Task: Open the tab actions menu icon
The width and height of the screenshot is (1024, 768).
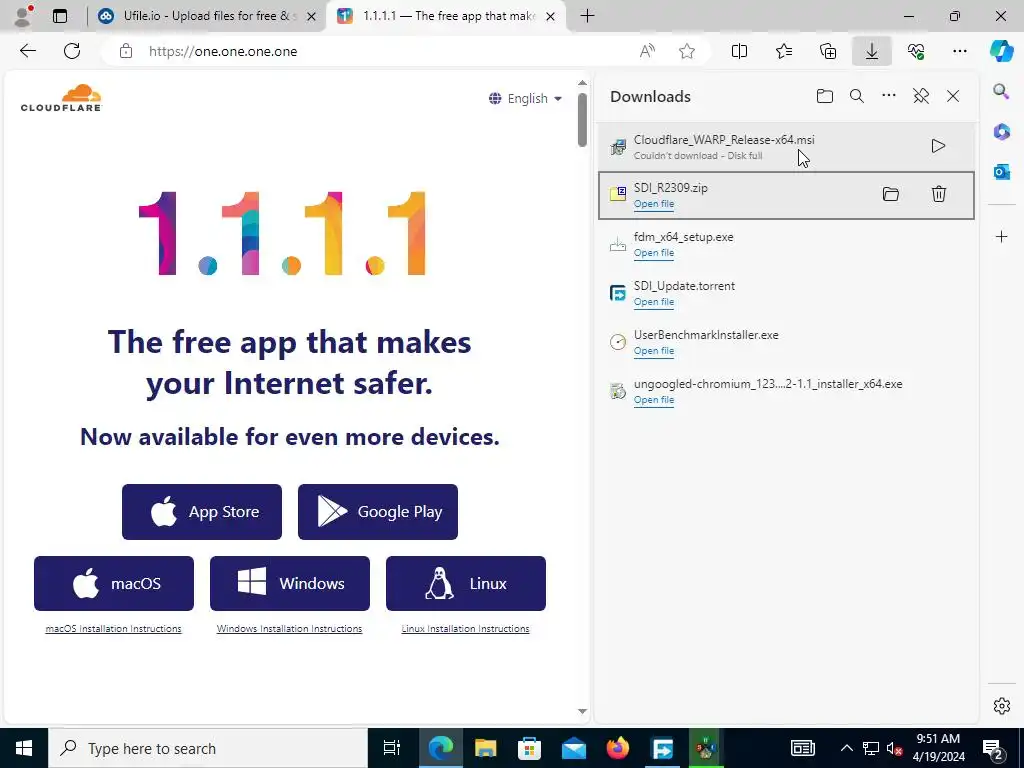Action: coord(59,16)
